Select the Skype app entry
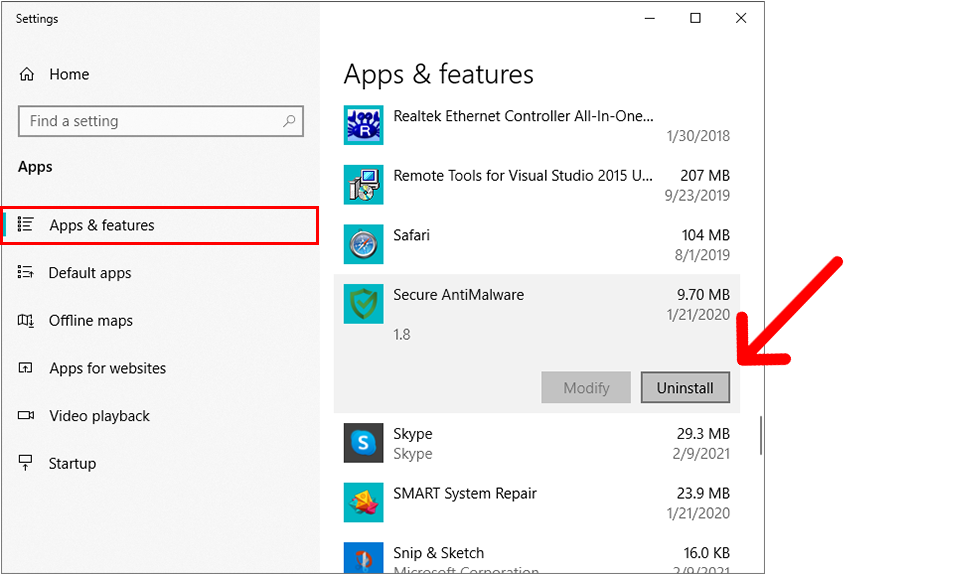This screenshot has width=969, height=577. (x=536, y=443)
